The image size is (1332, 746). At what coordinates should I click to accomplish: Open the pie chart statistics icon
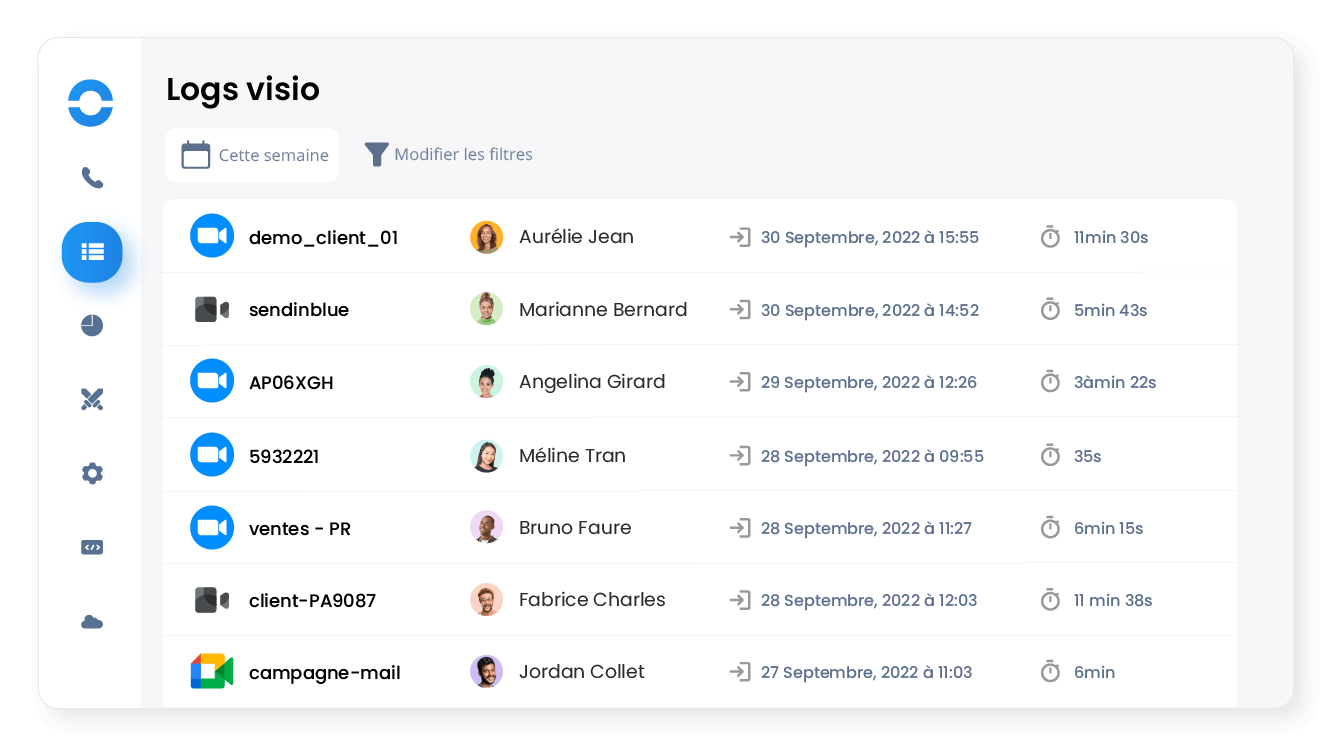pyautogui.click(x=92, y=325)
